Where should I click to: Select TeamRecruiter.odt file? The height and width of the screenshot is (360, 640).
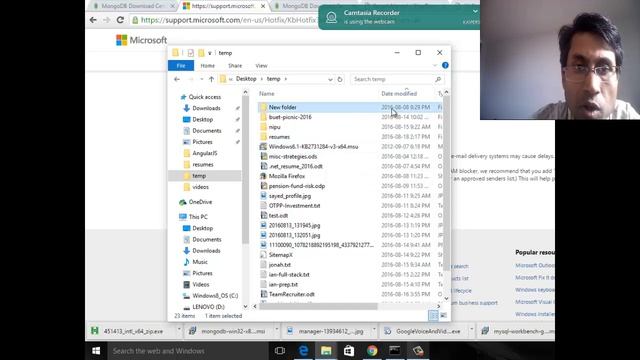(x=291, y=294)
